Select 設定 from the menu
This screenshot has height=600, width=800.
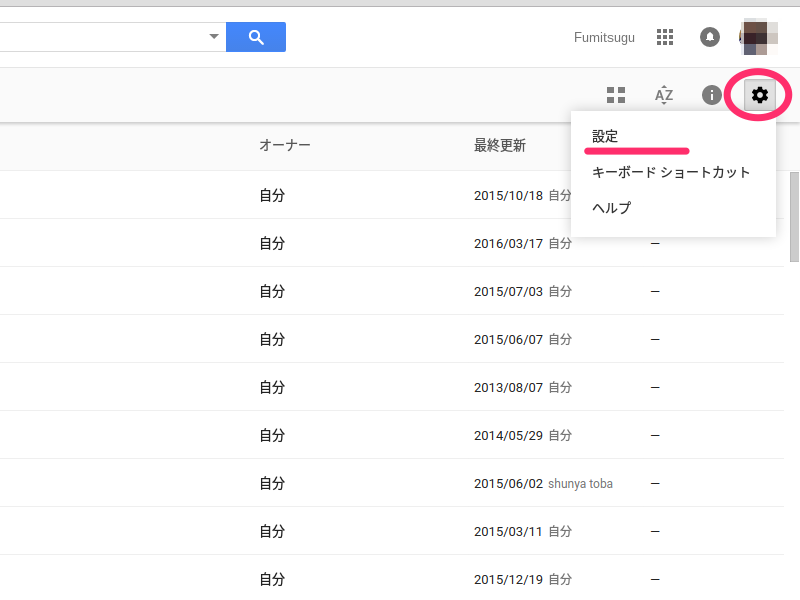(606, 136)
